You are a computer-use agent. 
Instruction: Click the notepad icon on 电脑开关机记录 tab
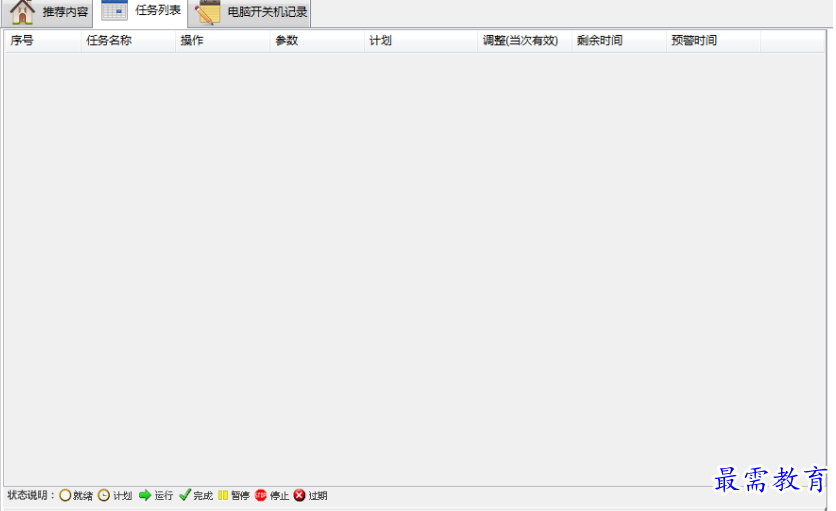pos(207,12)
